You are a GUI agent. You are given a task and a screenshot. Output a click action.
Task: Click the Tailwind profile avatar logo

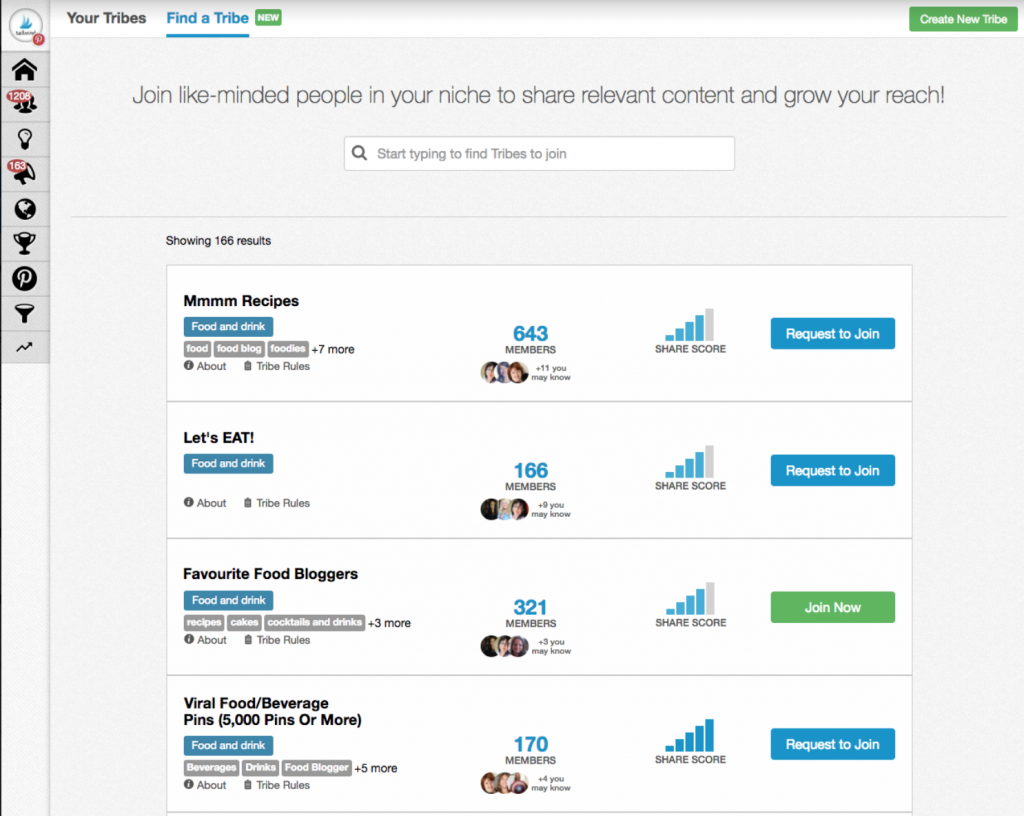tap(26, 26)
